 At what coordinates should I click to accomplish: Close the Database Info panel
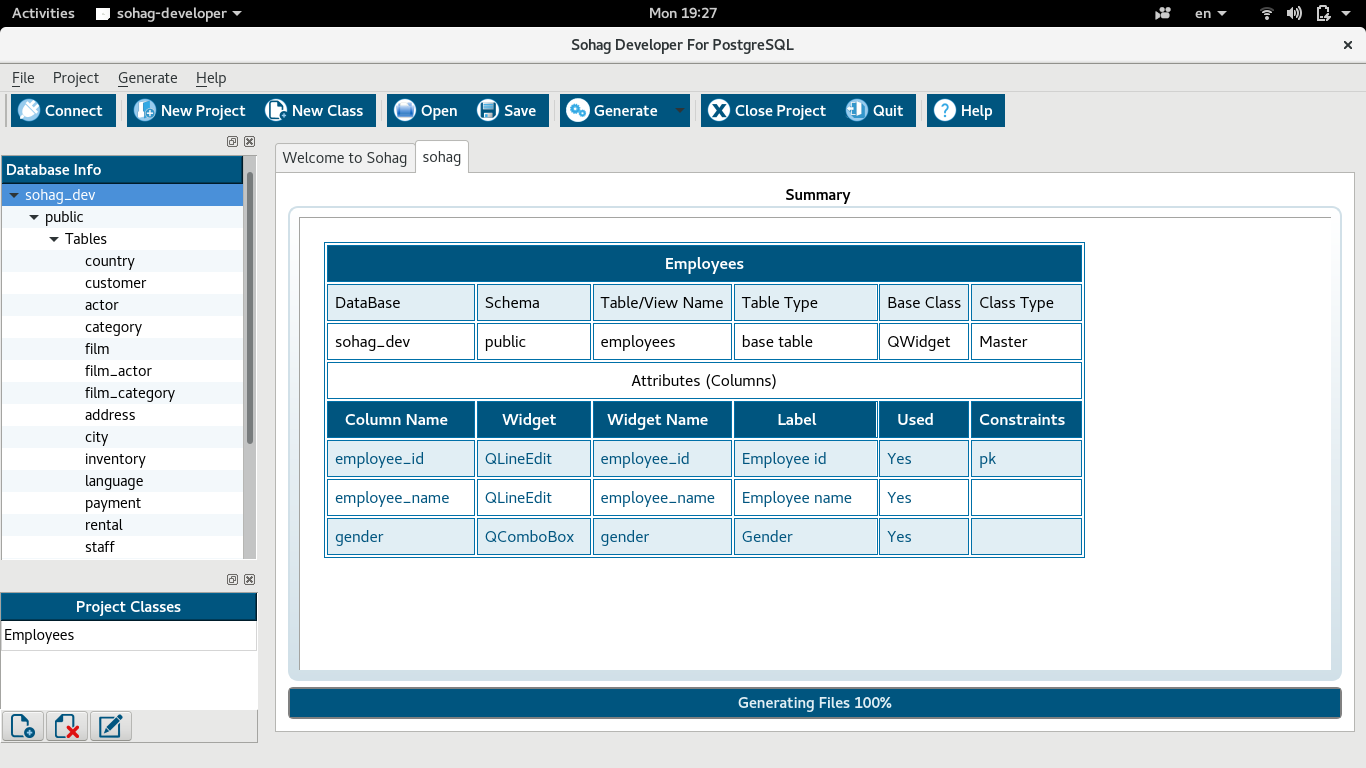[x=249, y=142]
